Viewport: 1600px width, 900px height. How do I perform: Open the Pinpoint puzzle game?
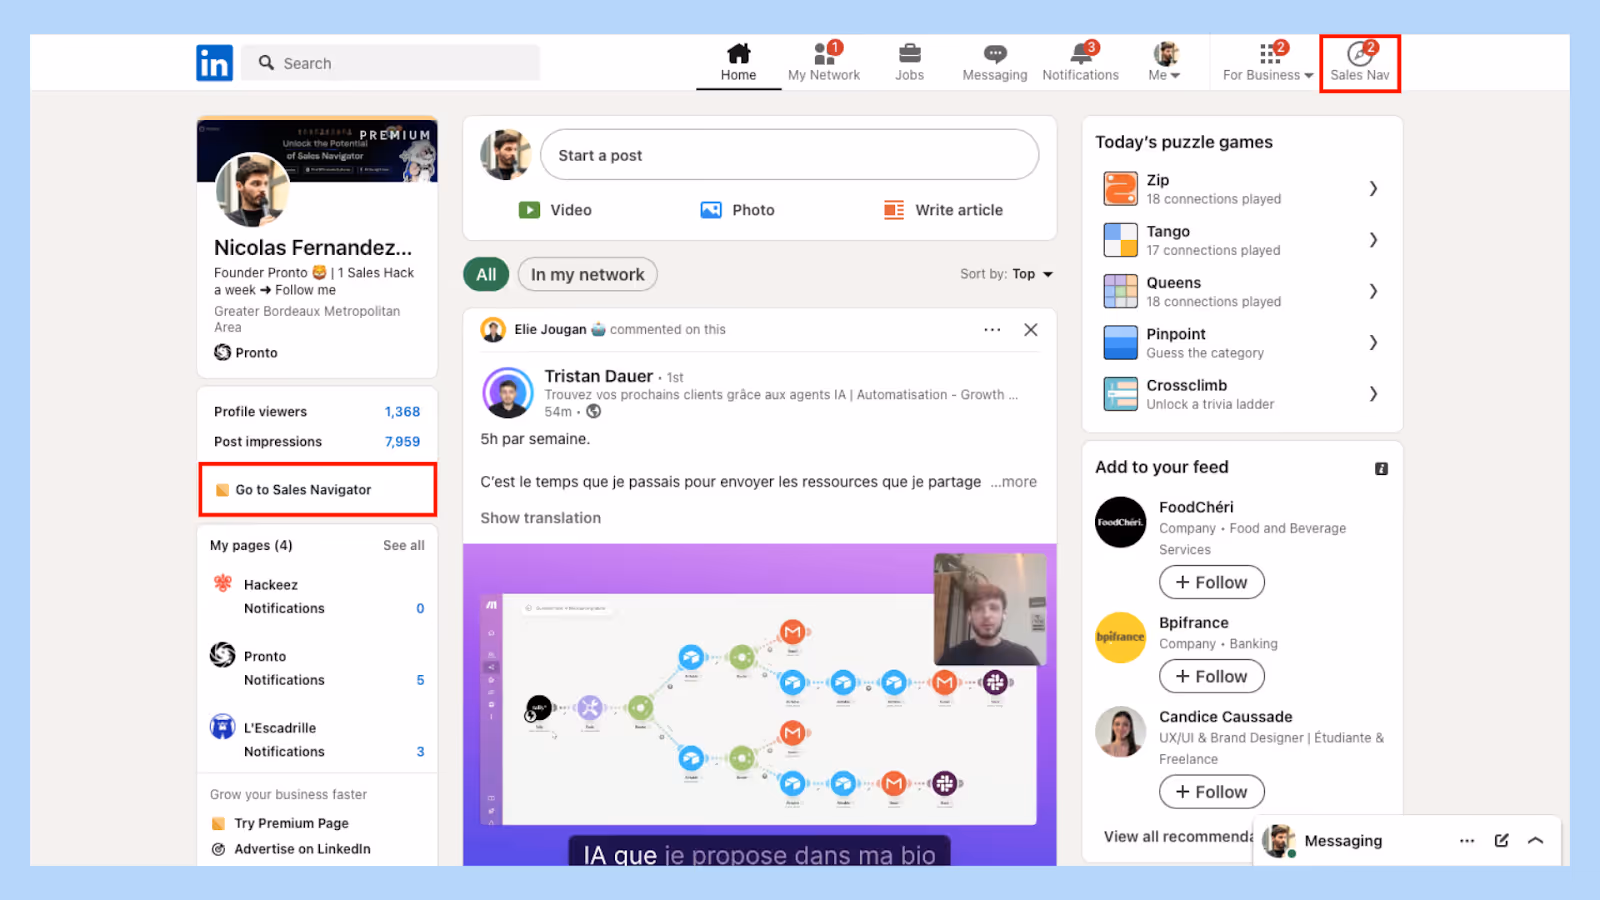[x=1241, y=342]
